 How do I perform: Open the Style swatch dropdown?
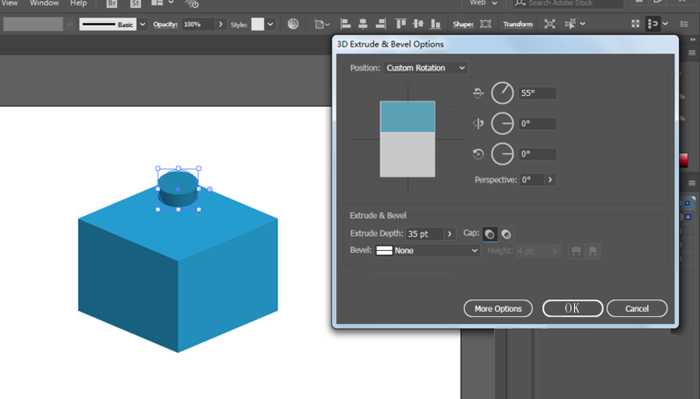click(270, 24)
